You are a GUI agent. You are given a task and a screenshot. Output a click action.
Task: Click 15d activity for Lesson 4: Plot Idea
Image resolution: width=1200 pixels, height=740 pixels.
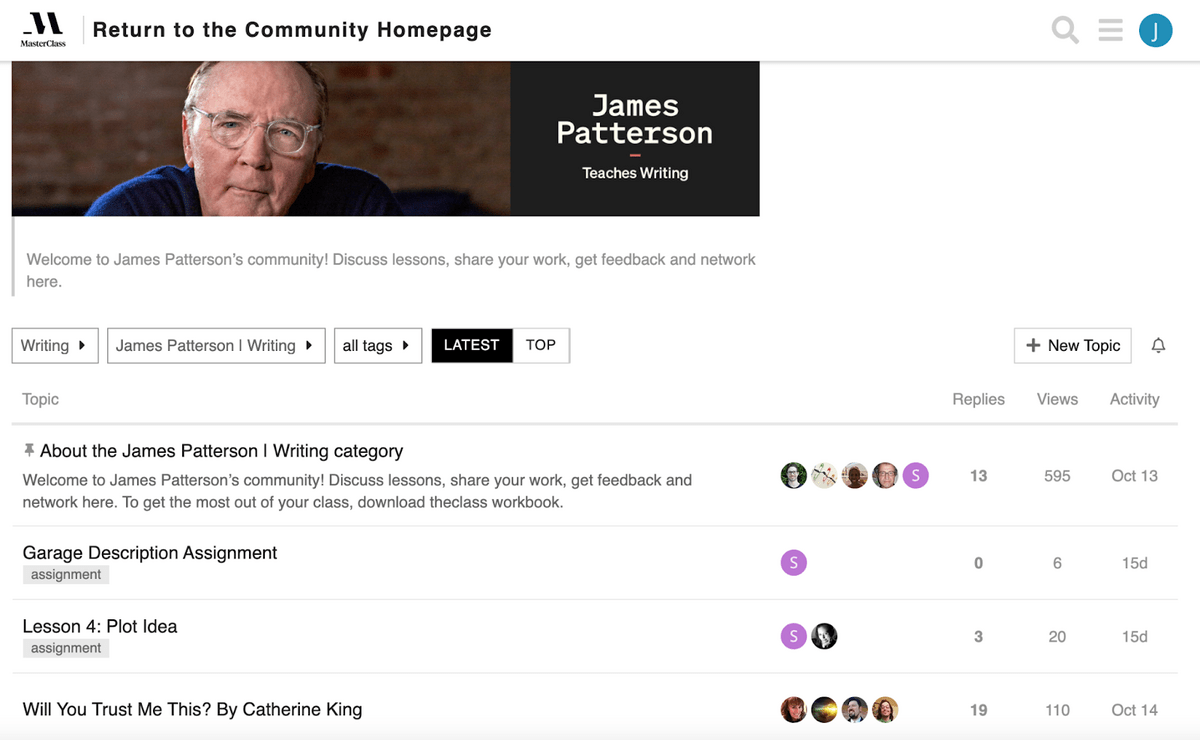[1134, 636]
